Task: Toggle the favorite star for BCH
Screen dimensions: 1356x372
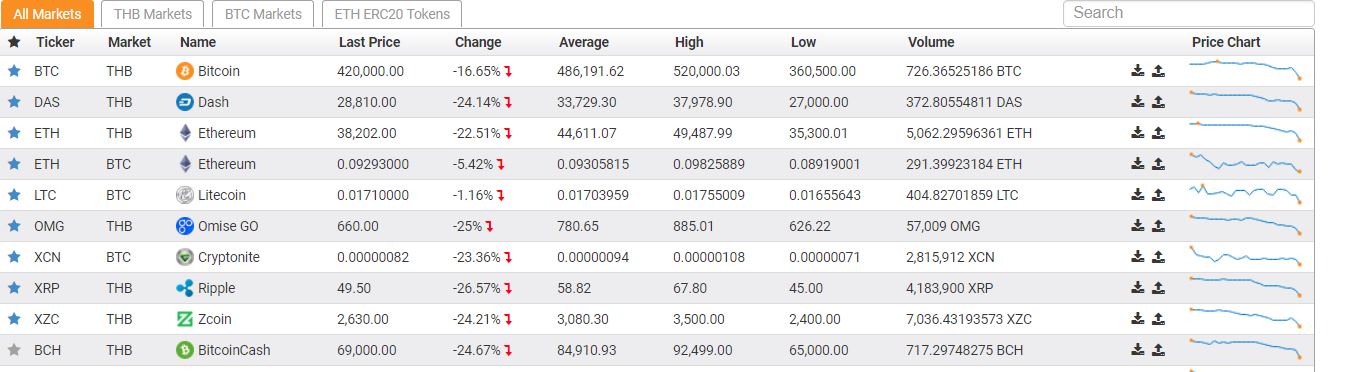Action: (x=14, y=350)
